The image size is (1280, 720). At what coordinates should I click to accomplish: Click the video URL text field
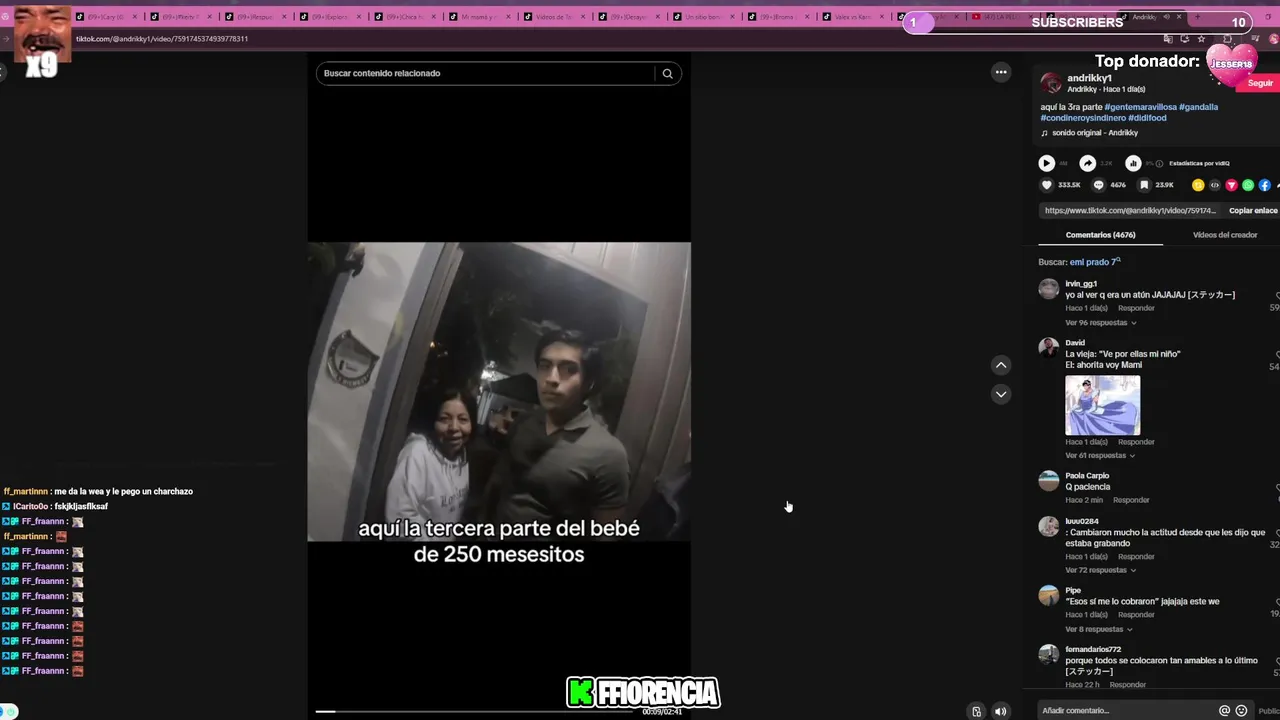(x=1130, y=211)
